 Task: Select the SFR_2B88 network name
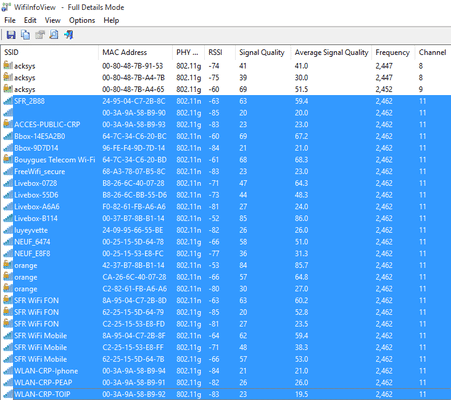(29, 101)
